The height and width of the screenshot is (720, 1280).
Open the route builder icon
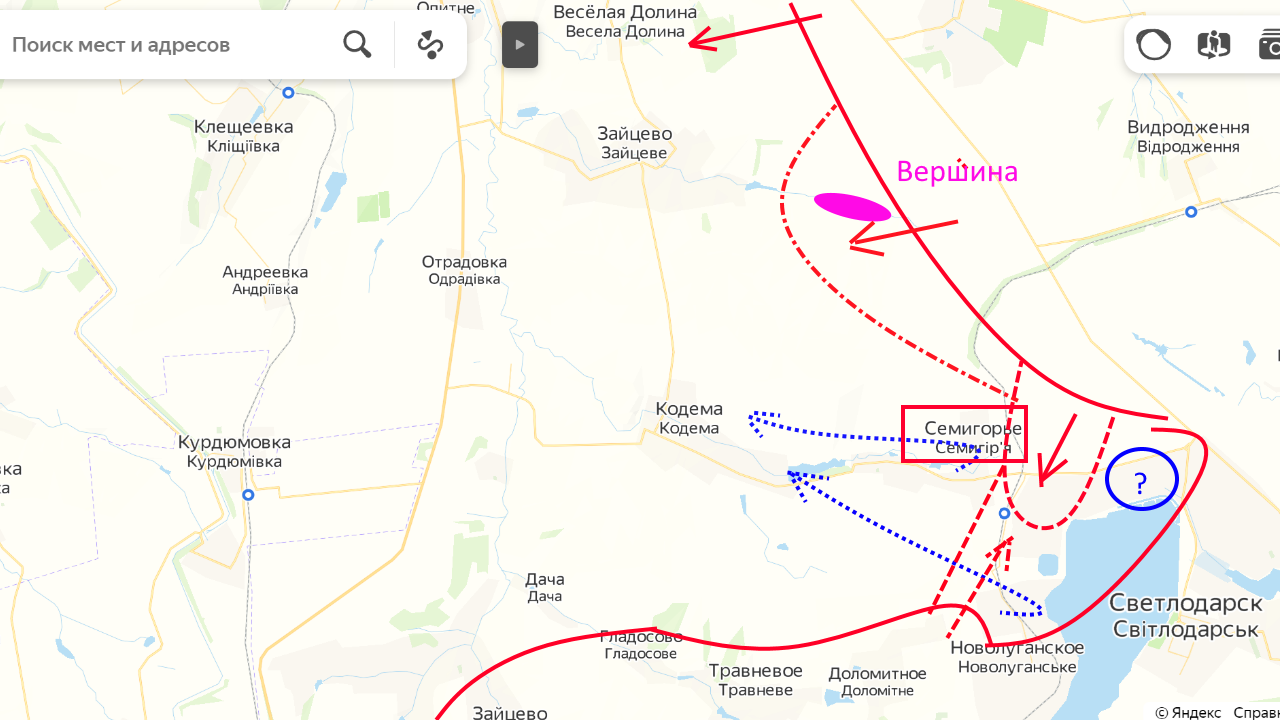[x=430, y=45]
